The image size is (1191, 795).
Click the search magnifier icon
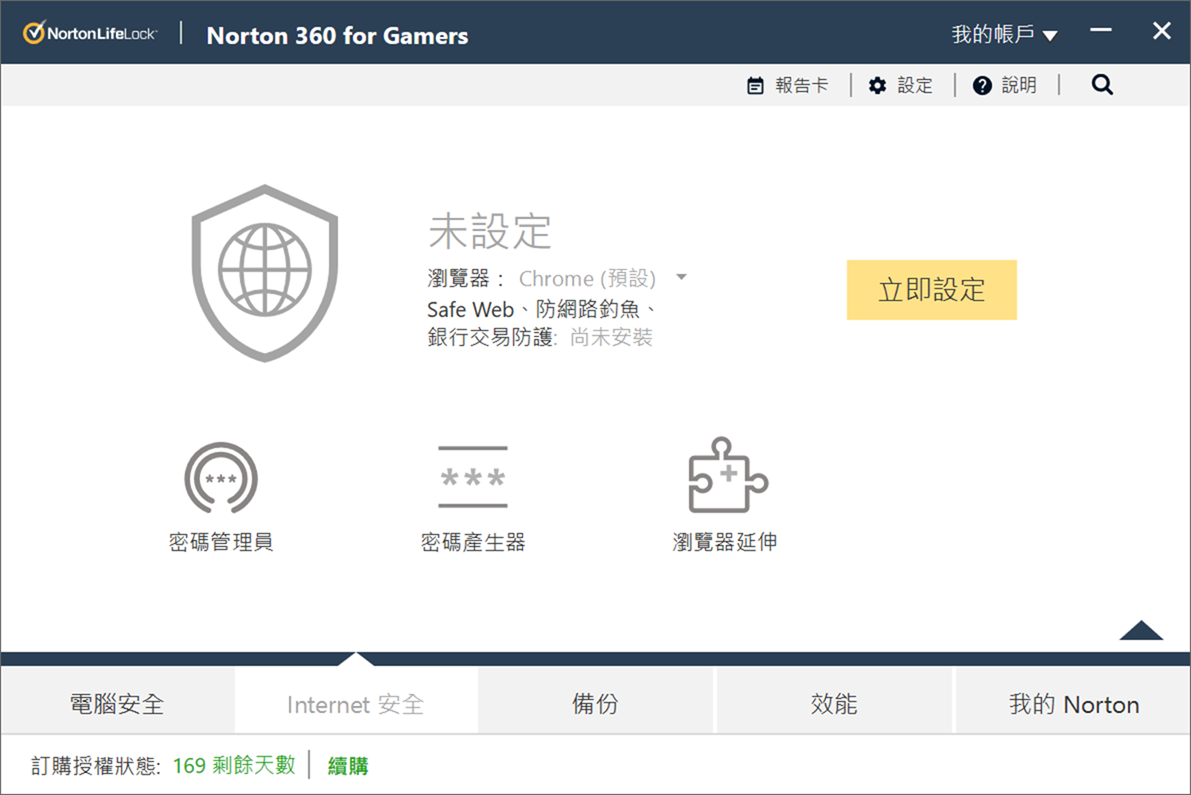click(x=1102, y=85)
